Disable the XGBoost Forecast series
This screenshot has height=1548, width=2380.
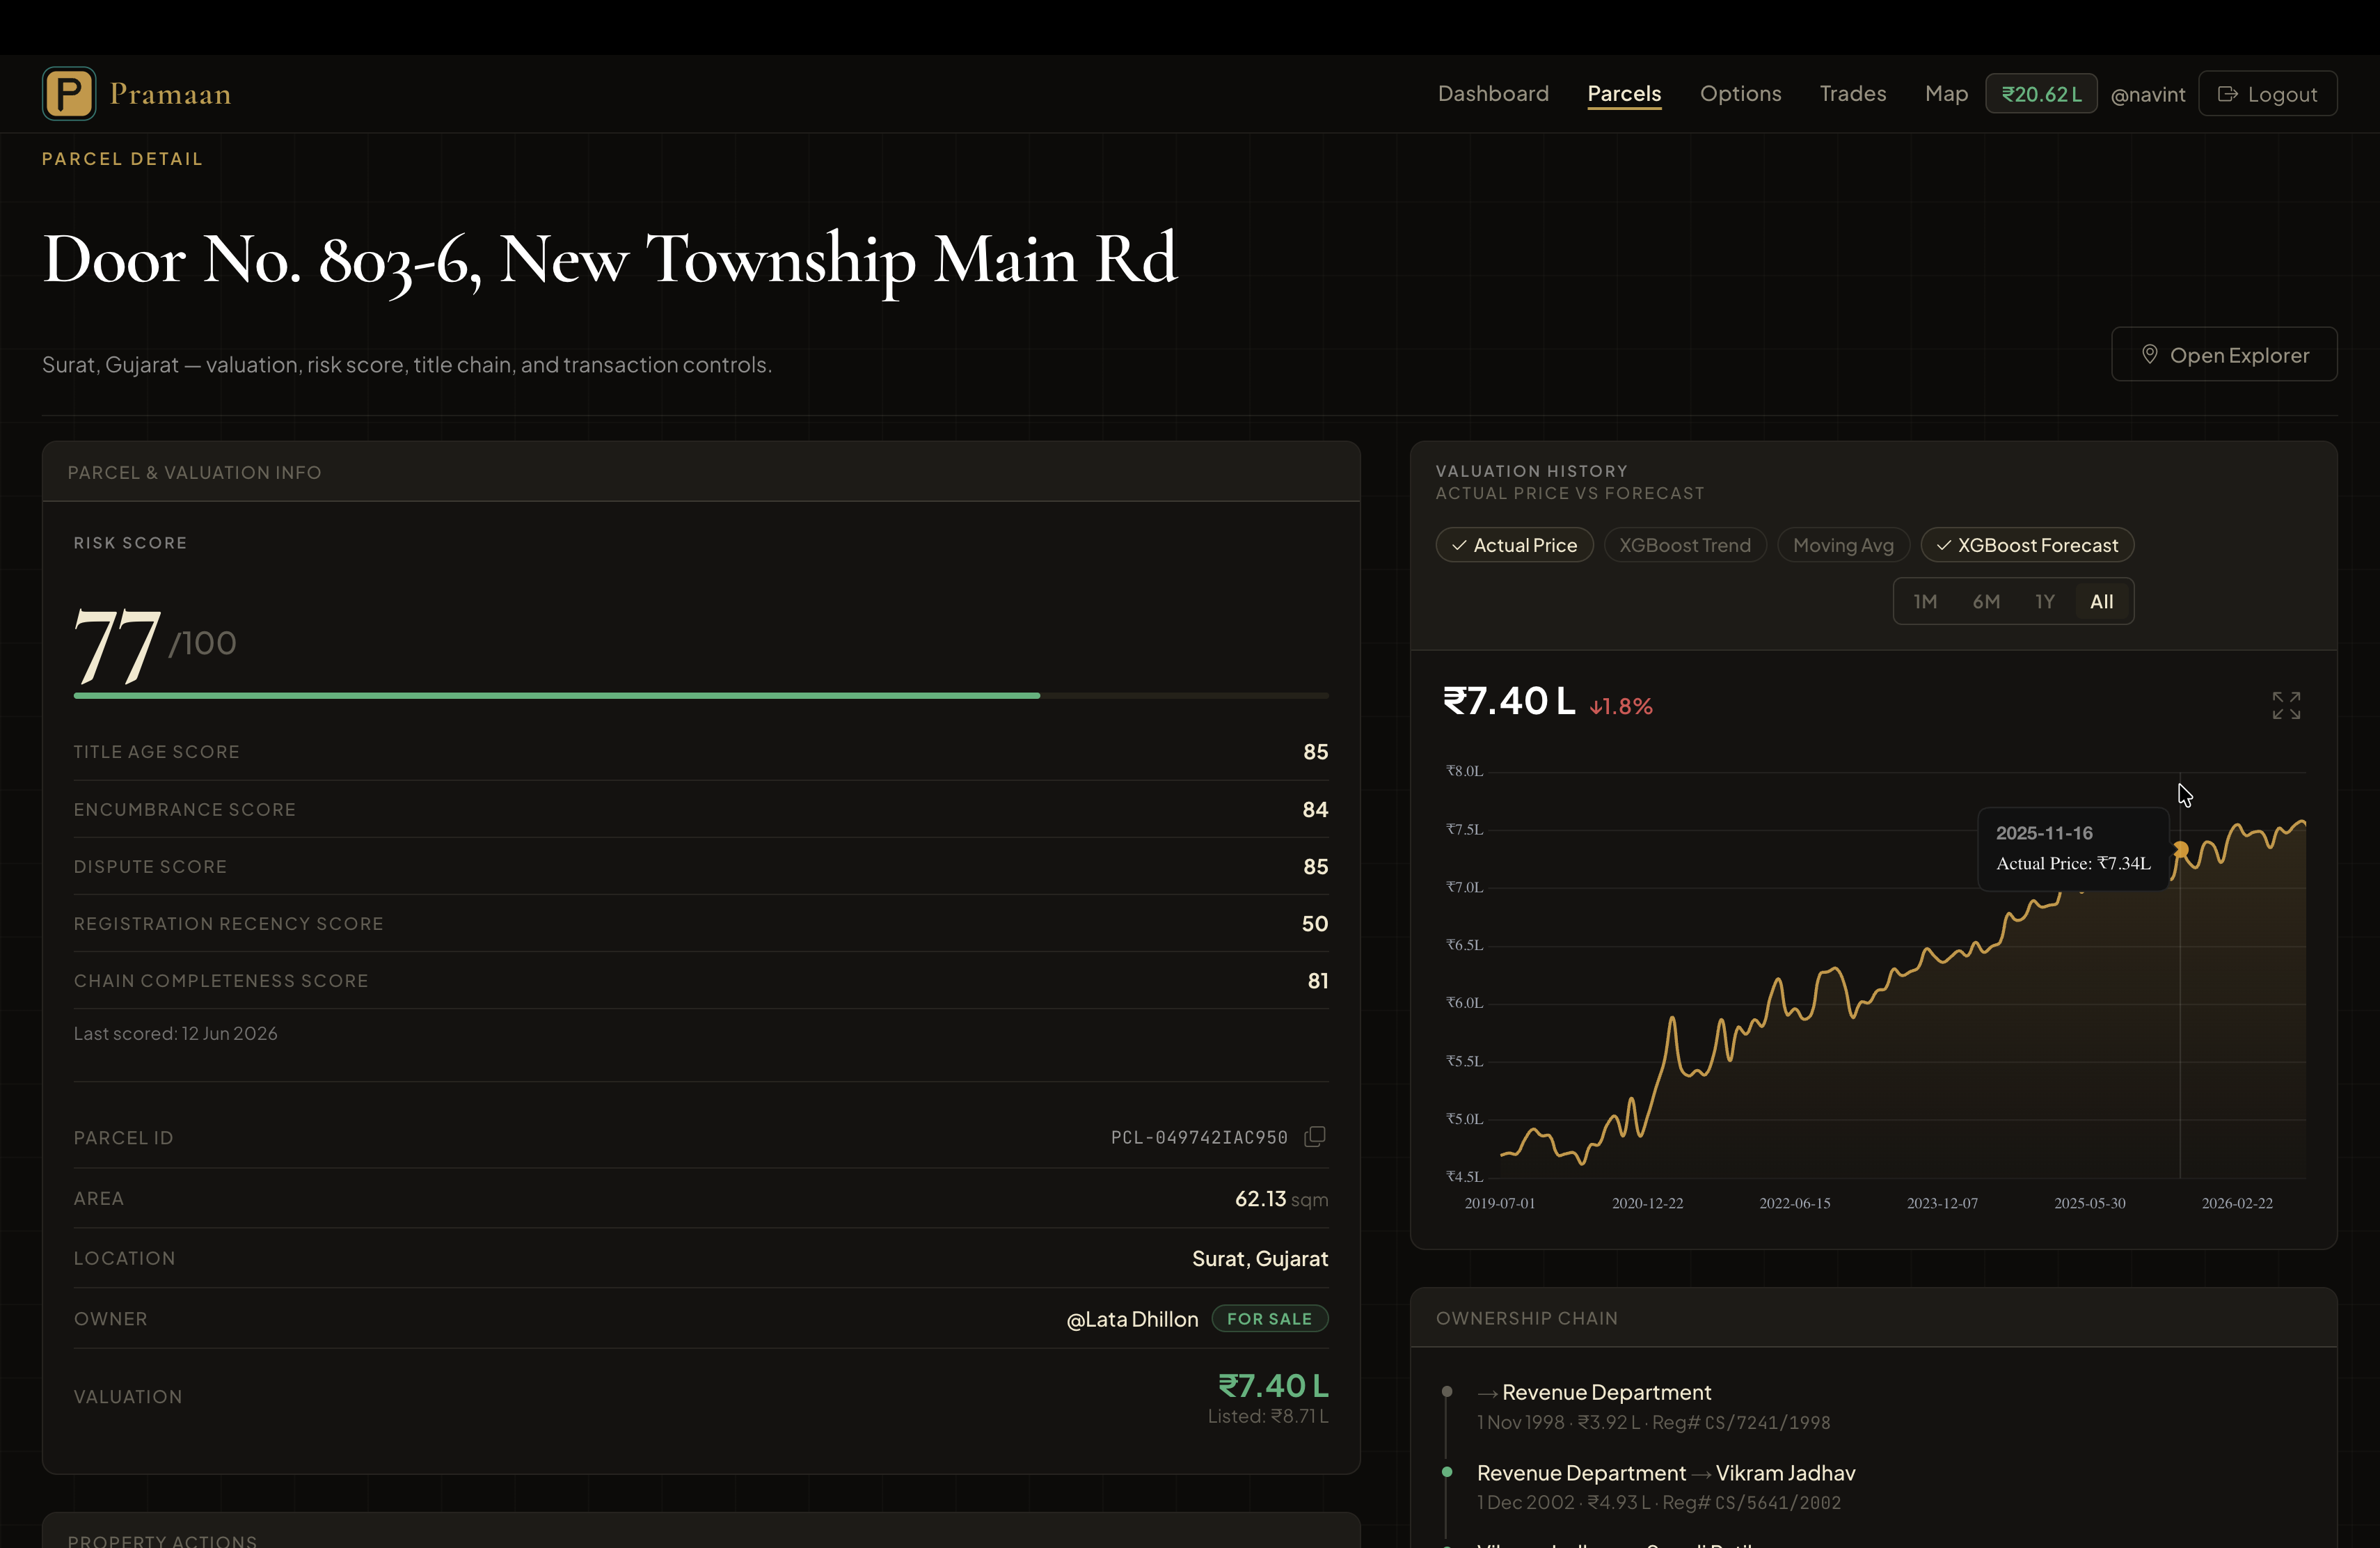pyautogui.click(x=2027, y=545)
